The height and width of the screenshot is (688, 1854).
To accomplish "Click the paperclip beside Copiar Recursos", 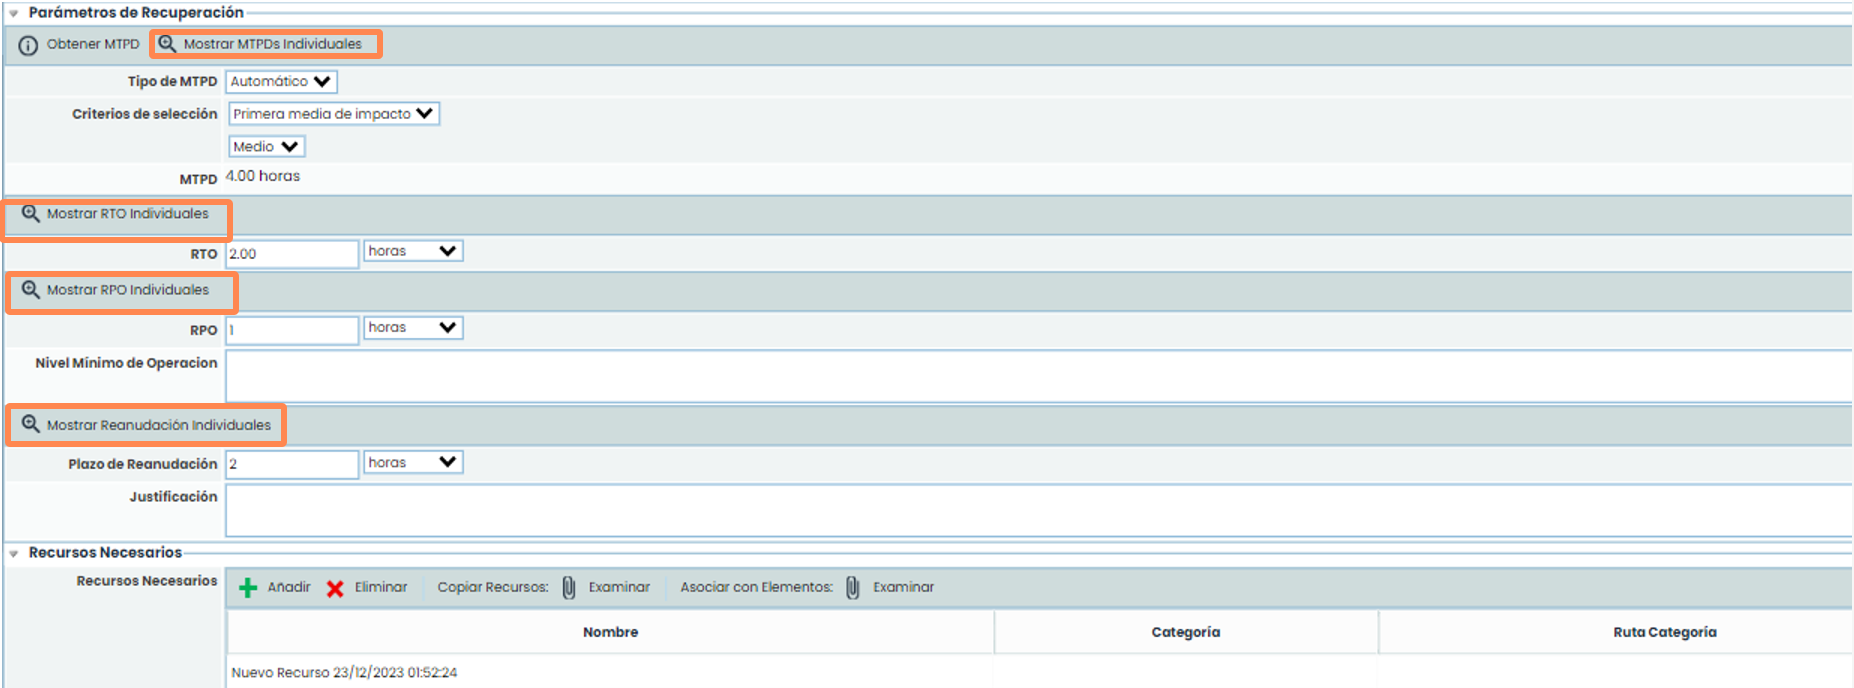I will coord(568,588).
